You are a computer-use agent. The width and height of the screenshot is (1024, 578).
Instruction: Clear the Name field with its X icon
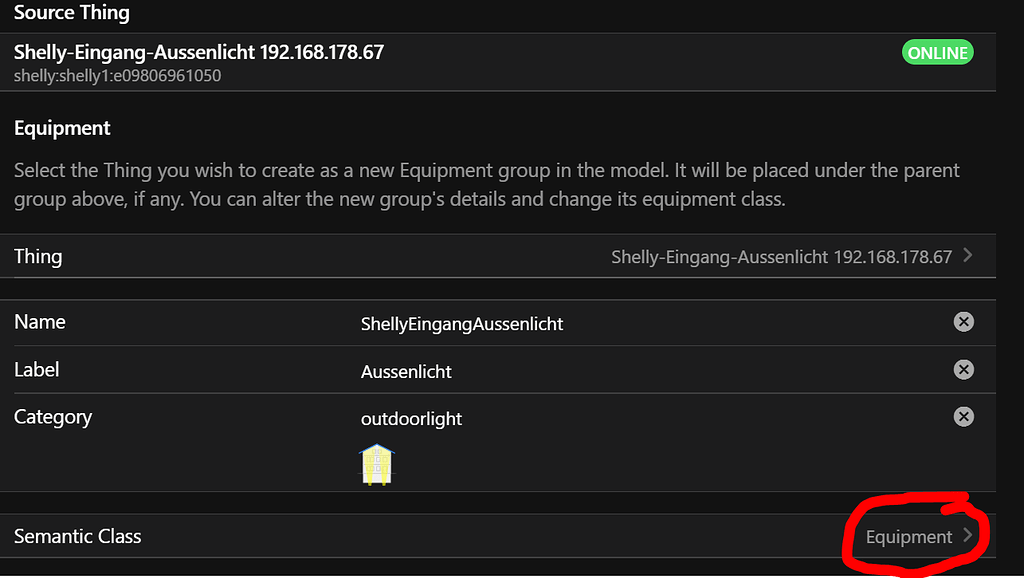[963, 322]
